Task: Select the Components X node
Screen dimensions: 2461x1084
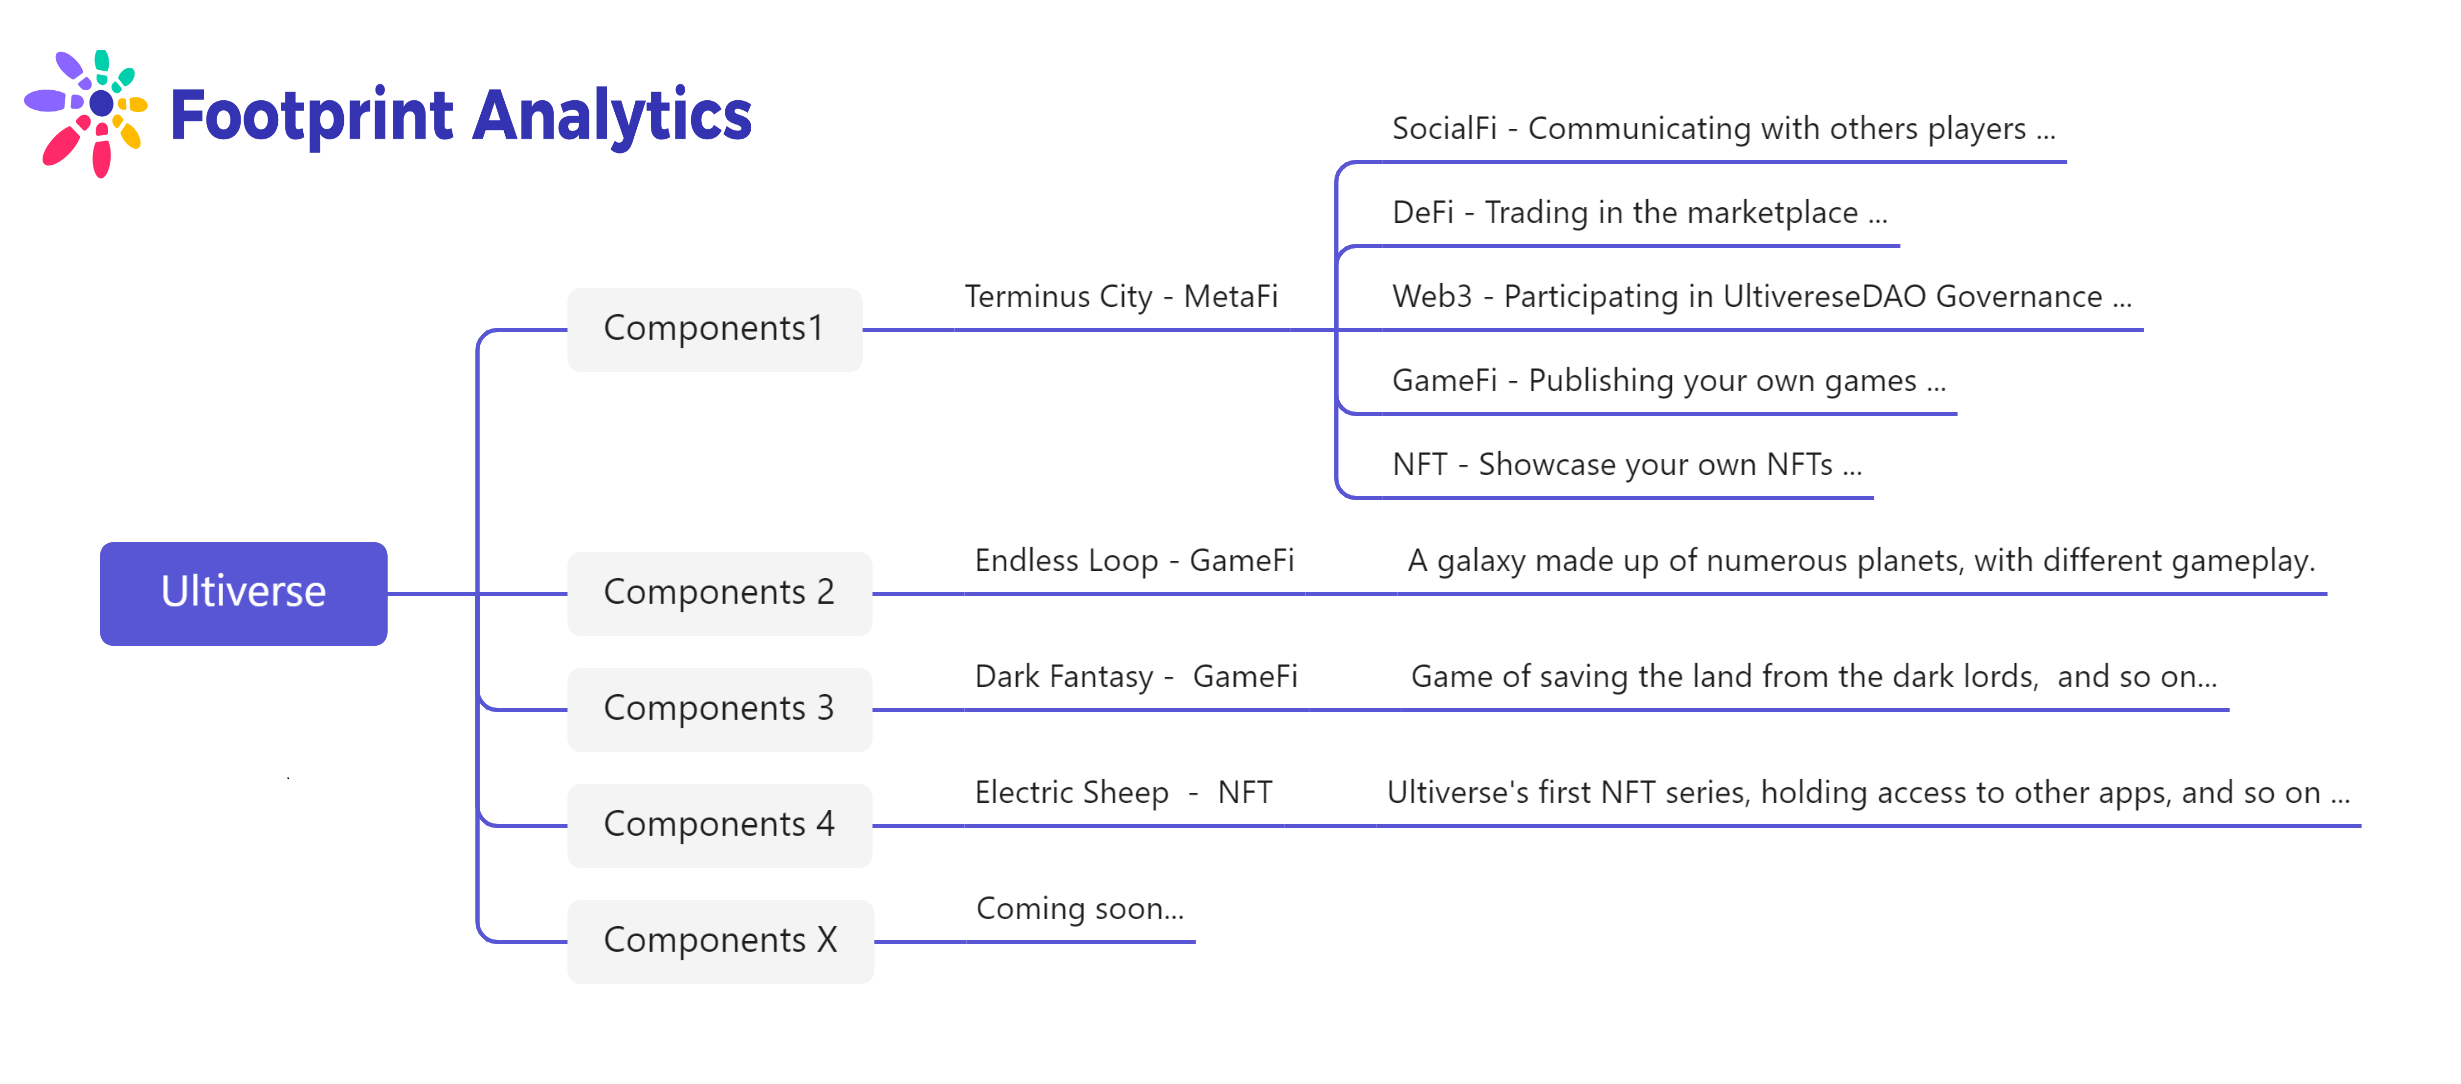Action: [x=720, y=941]
